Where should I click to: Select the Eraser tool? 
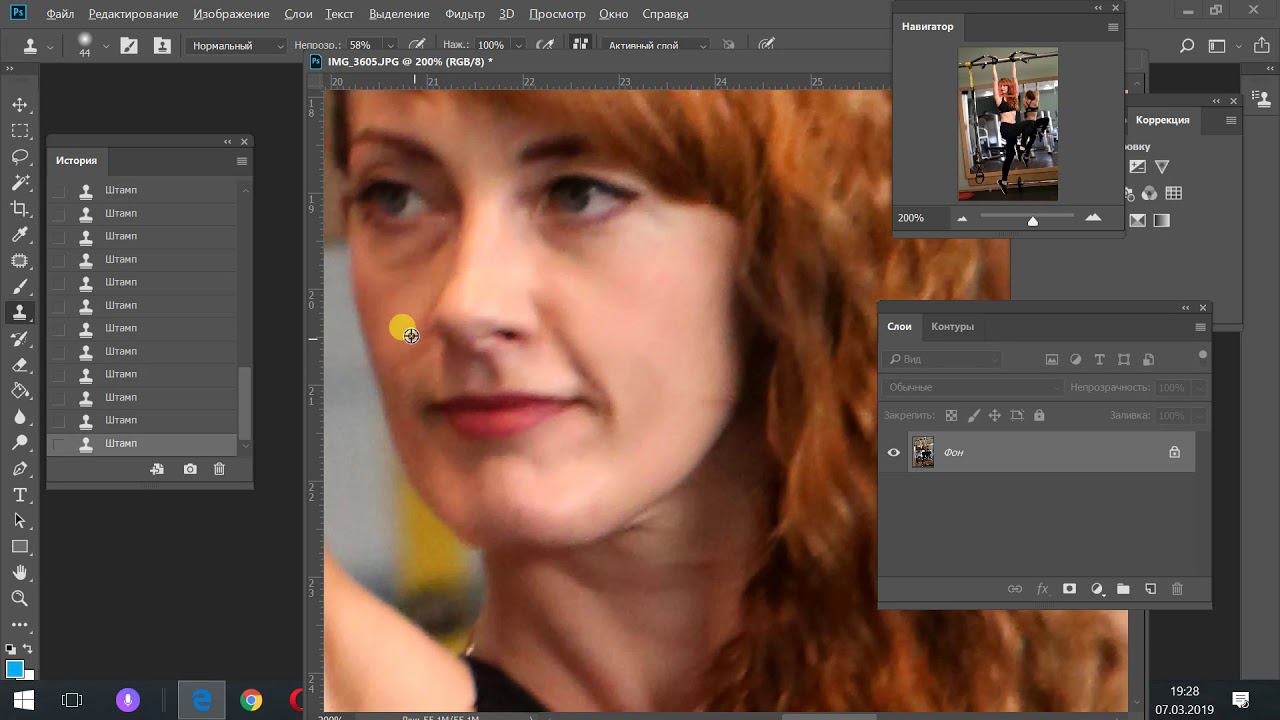[x=19, y=365]
